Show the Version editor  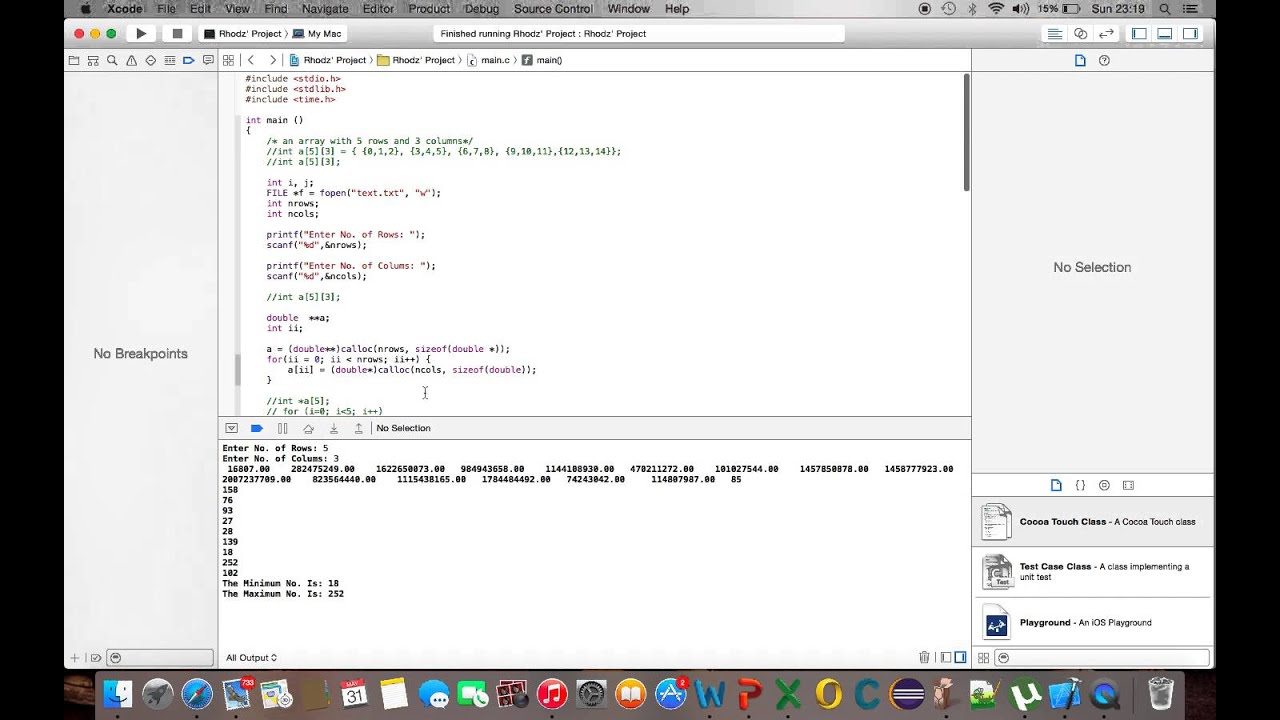click(x=1106, y=33)
